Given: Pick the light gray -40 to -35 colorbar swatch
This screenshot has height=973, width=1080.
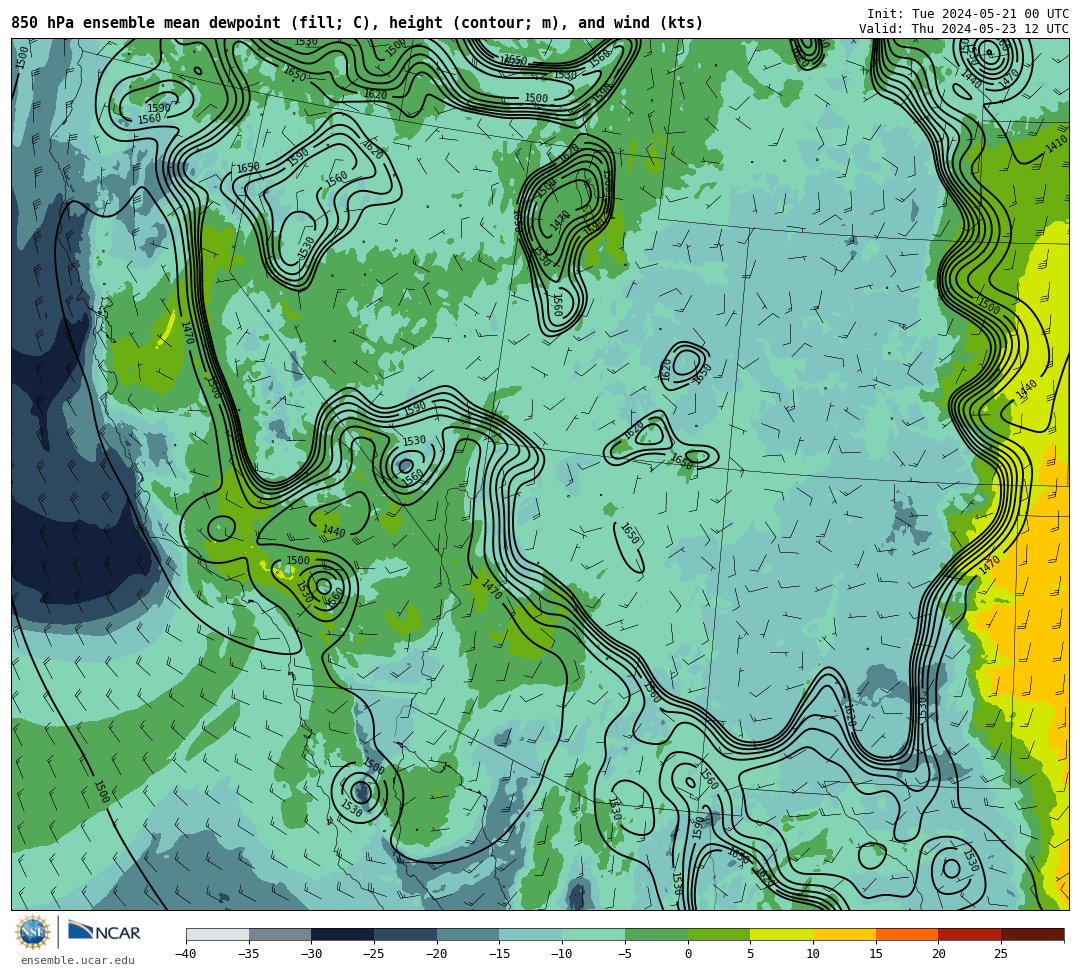Looking at the screenshot, I should click(x=217, y=934).
